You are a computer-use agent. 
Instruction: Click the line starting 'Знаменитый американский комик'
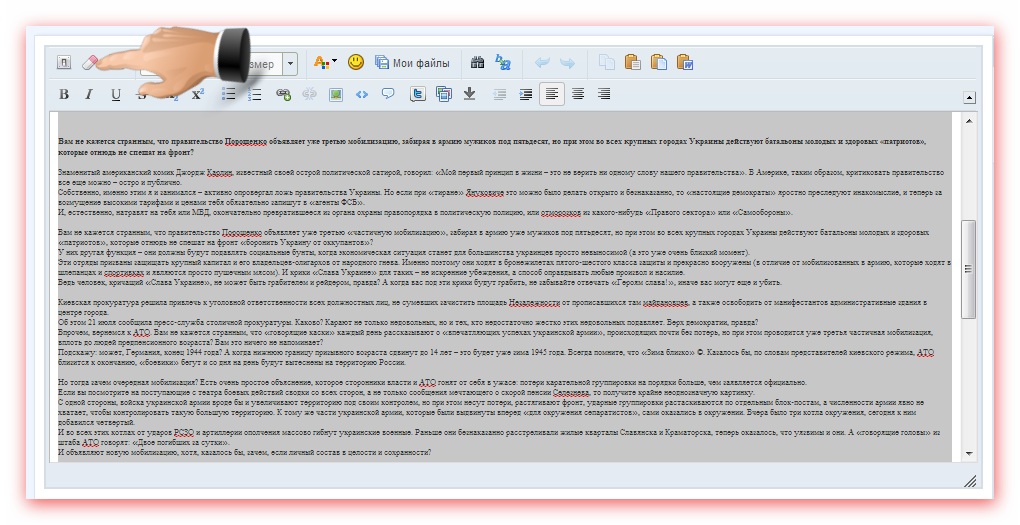point(501,177)
